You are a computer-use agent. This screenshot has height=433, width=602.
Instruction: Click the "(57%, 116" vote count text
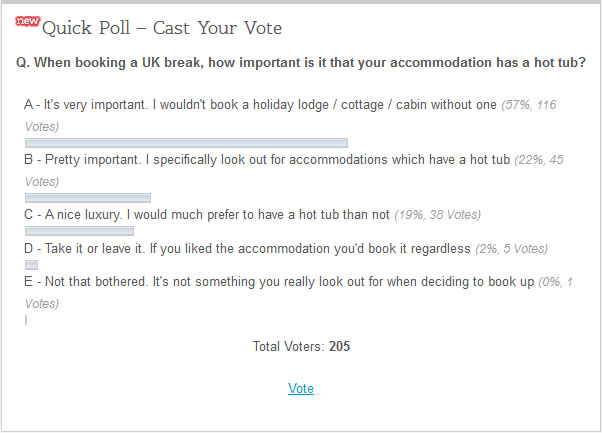pos(529,105)
